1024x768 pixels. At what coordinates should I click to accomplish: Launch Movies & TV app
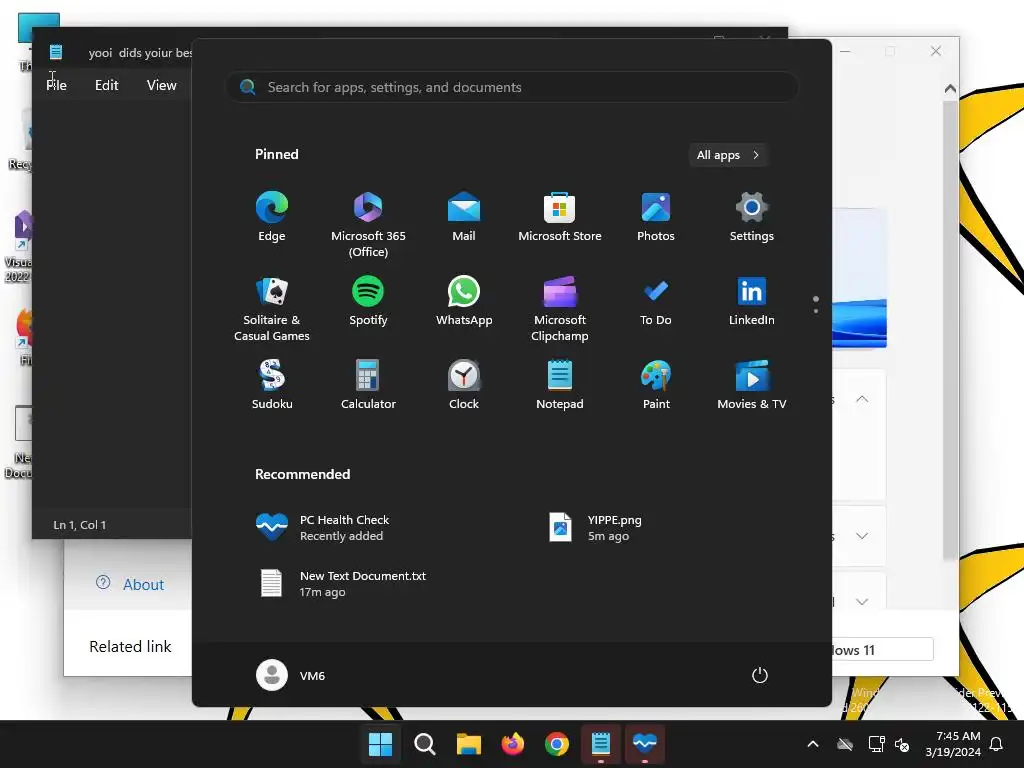[752, 385]
